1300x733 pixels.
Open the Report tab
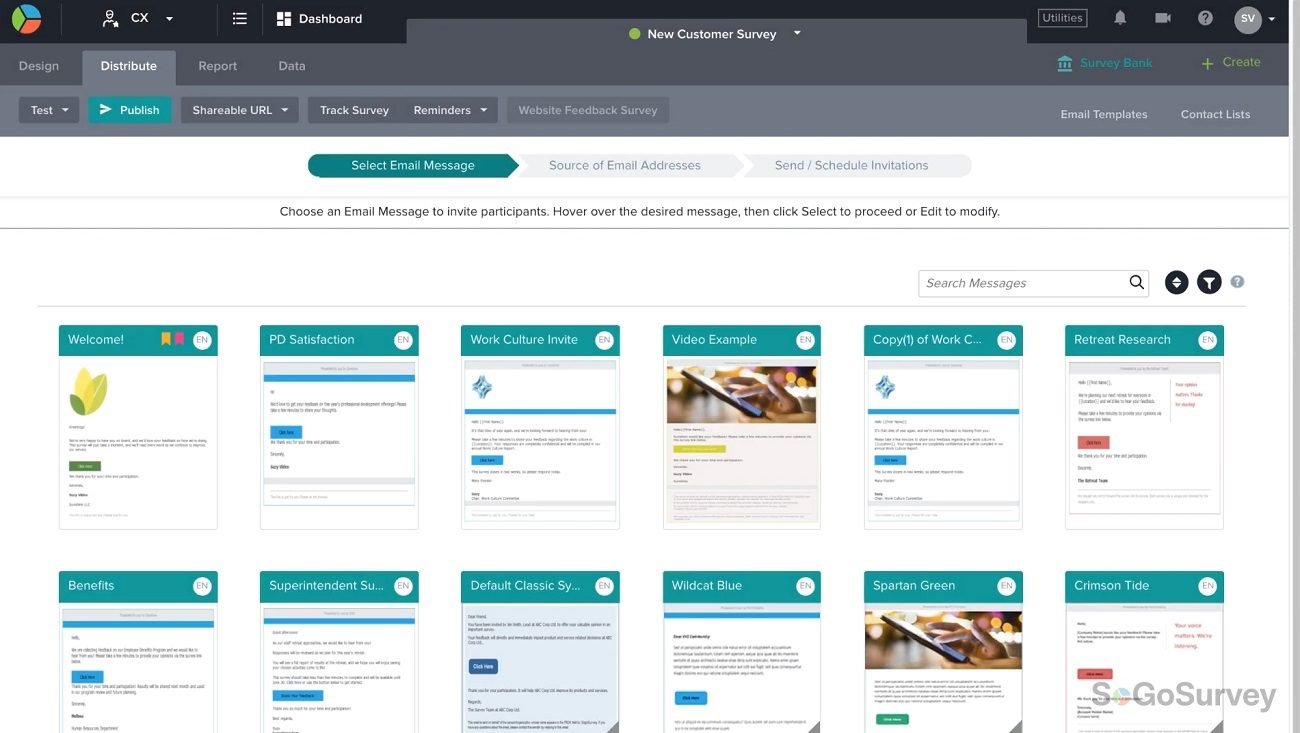pos(218,65)
